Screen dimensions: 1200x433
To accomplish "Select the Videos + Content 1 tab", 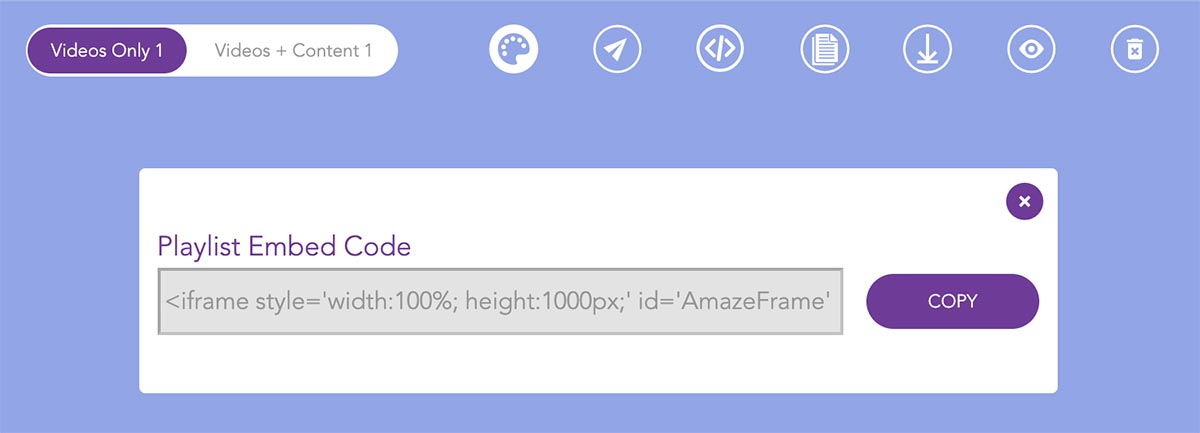I will pyautogui.click(x=292, y=50).
